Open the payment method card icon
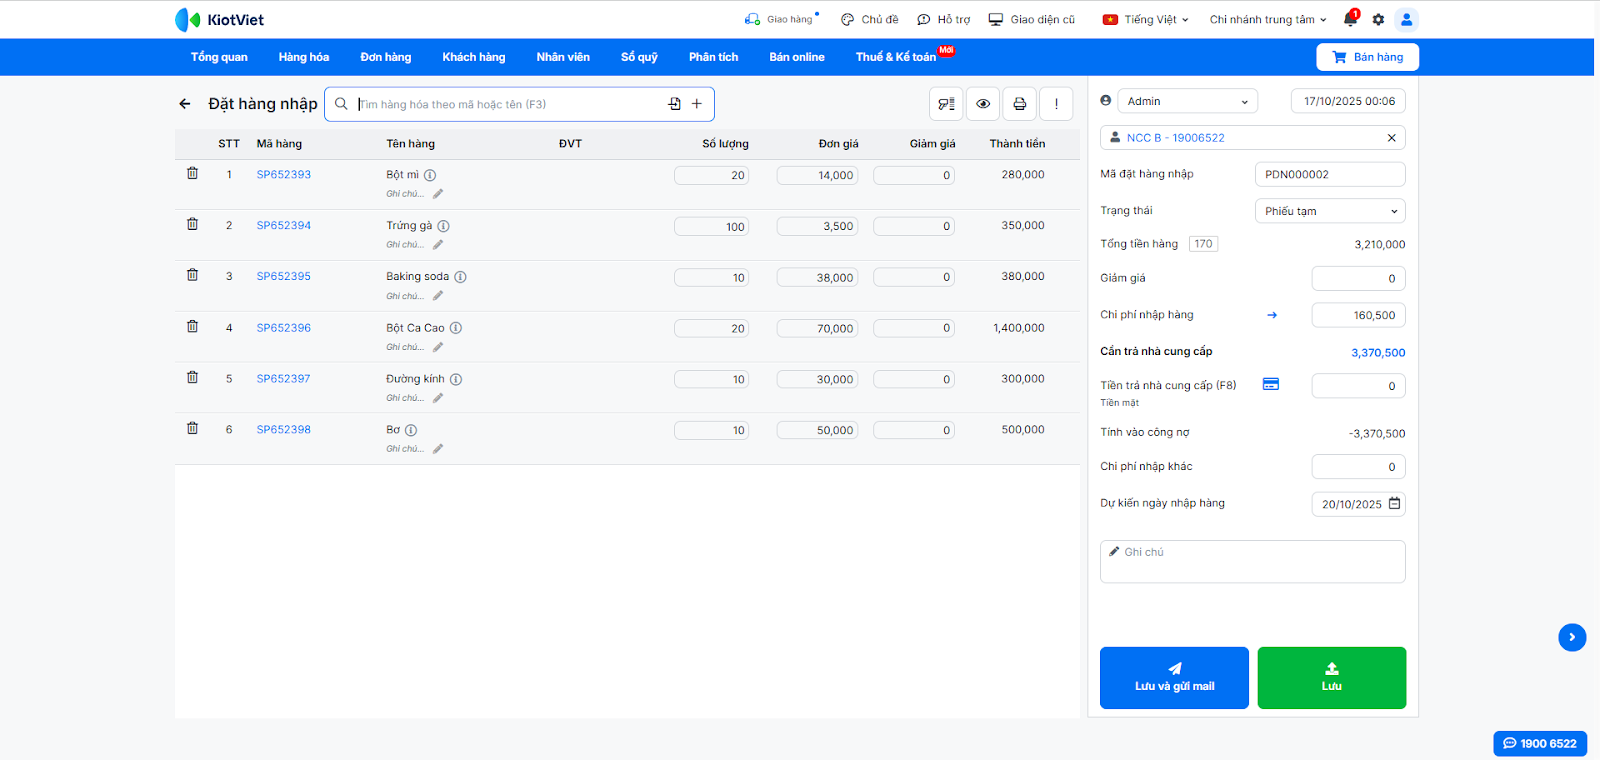 pyautogui.click(x=1271, y=384)
